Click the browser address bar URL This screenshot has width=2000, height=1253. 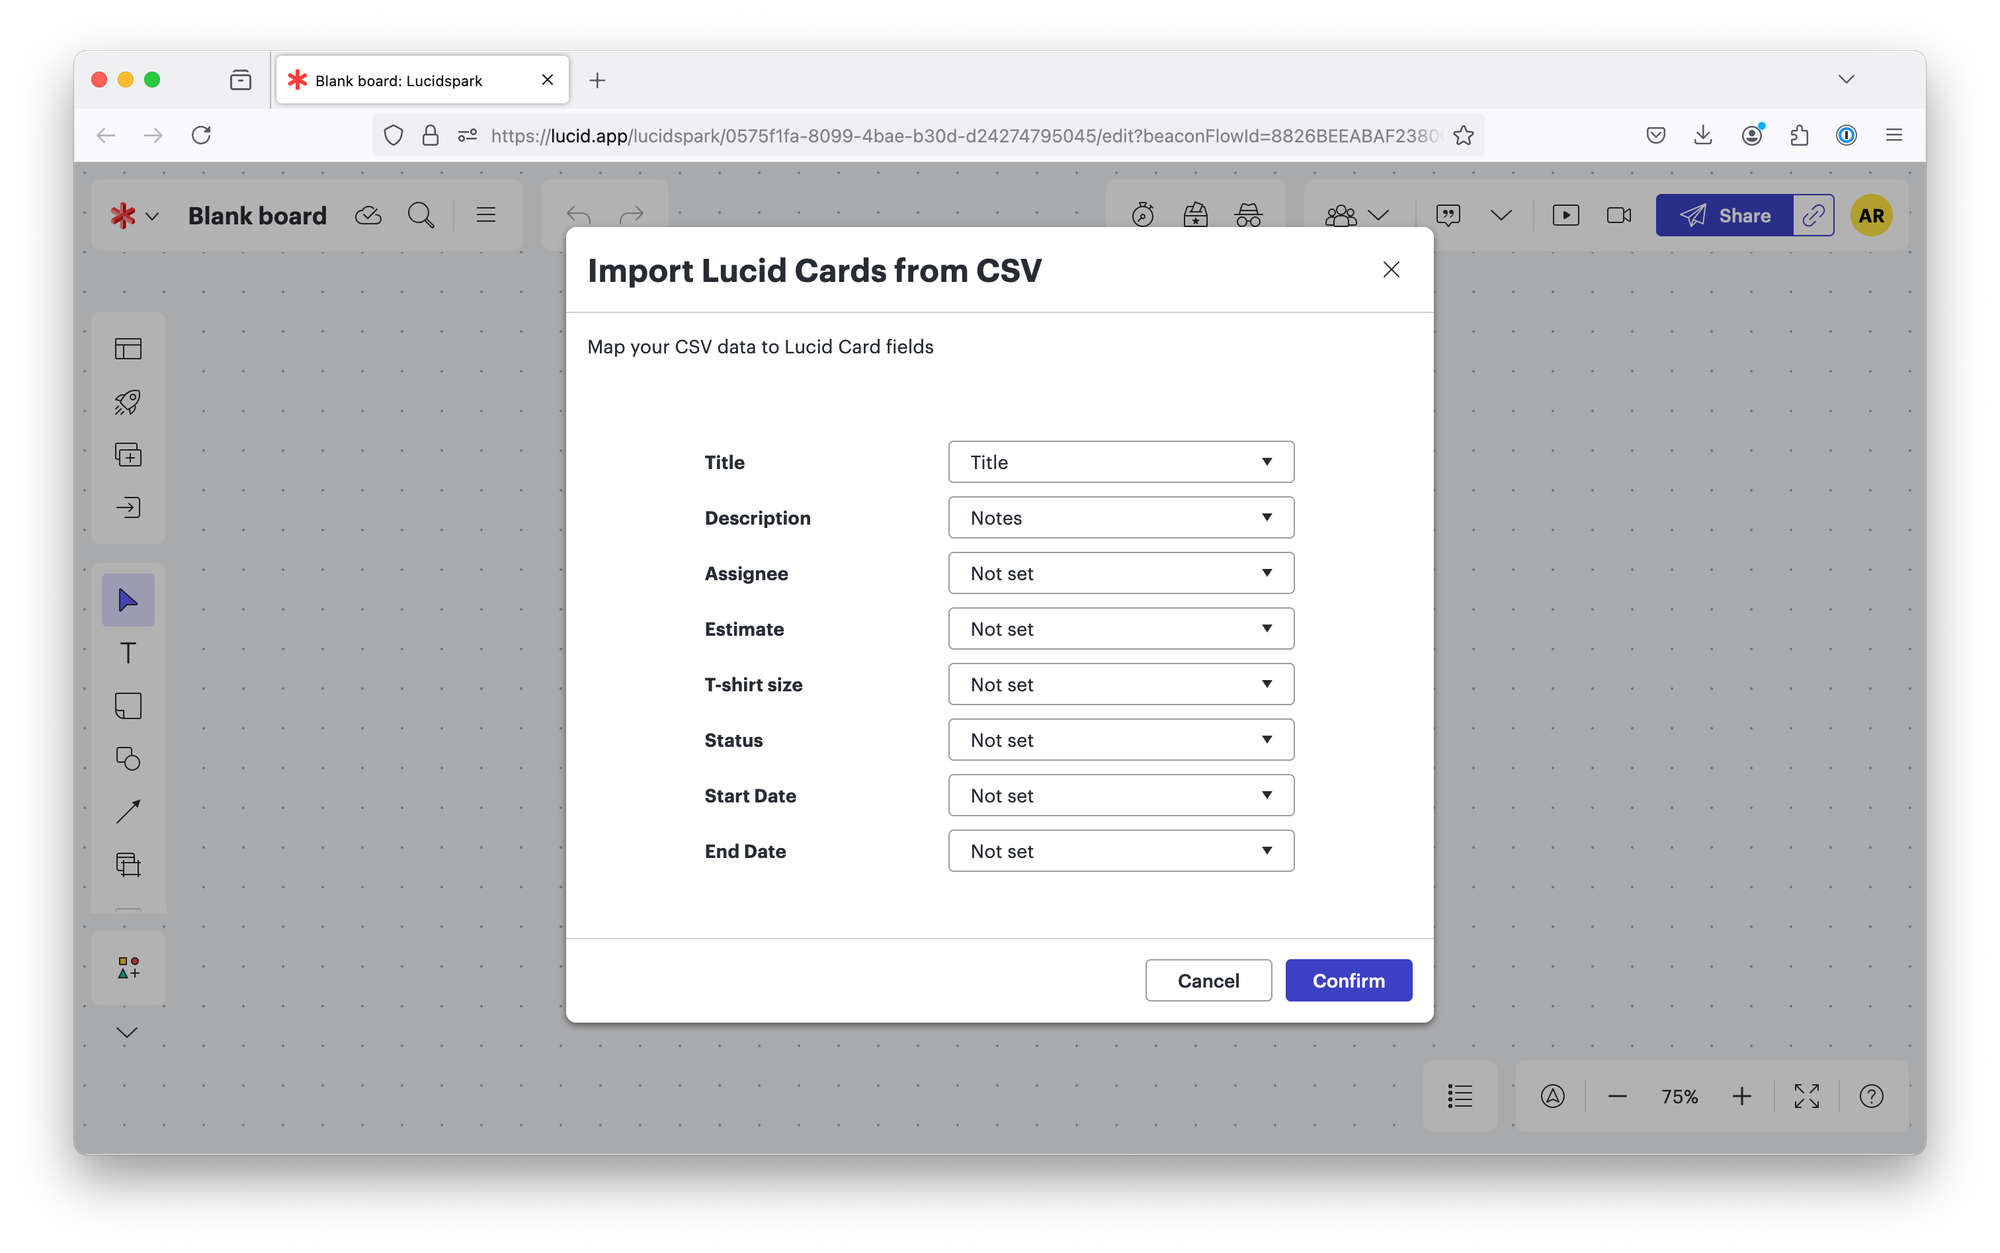click(x=965, y=135)
